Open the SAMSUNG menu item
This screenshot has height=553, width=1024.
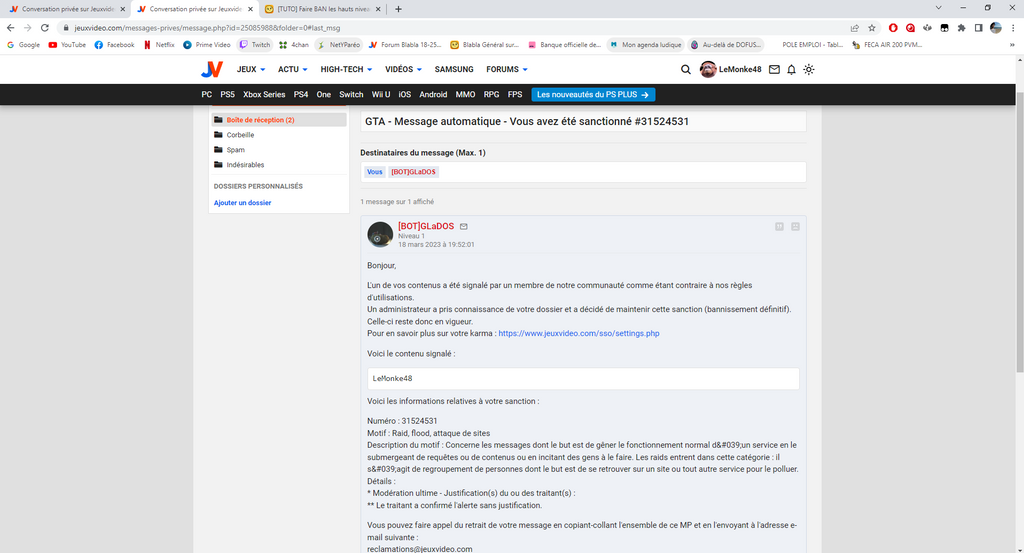(x=454, y=69)
